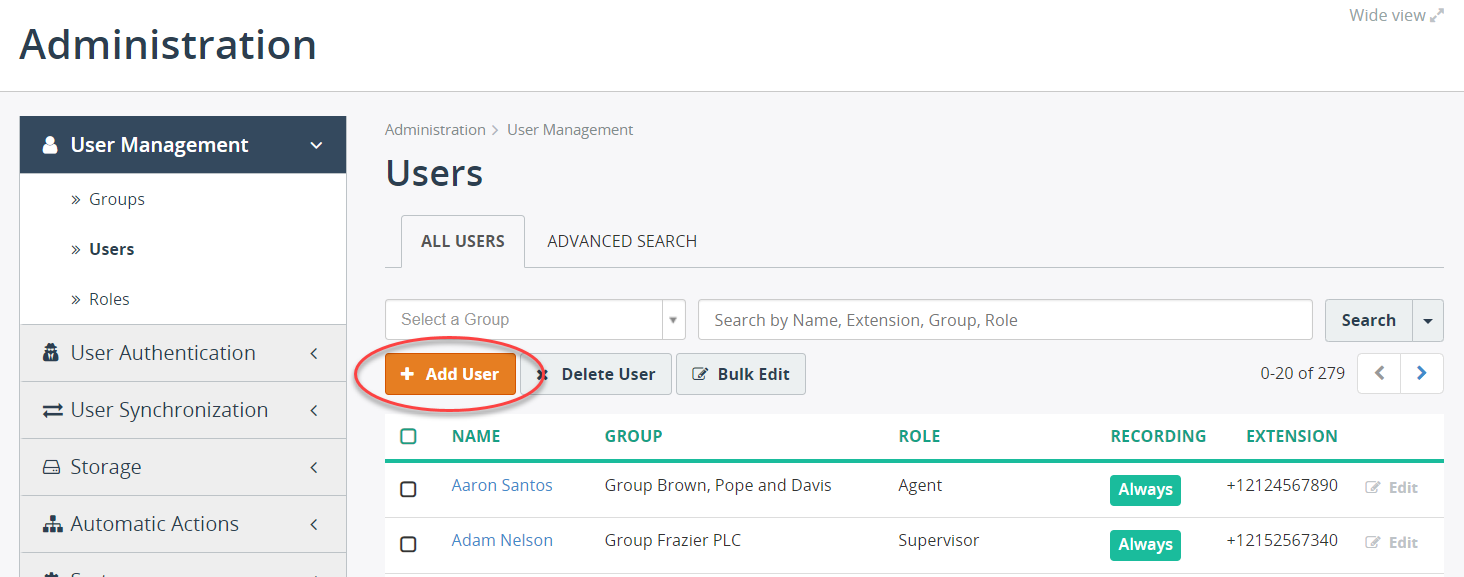Viewport: 1464px width, 577px height.
Task: Click the Administration breadcrumb link
Action: pyautogui.click(x=435, y=130)
